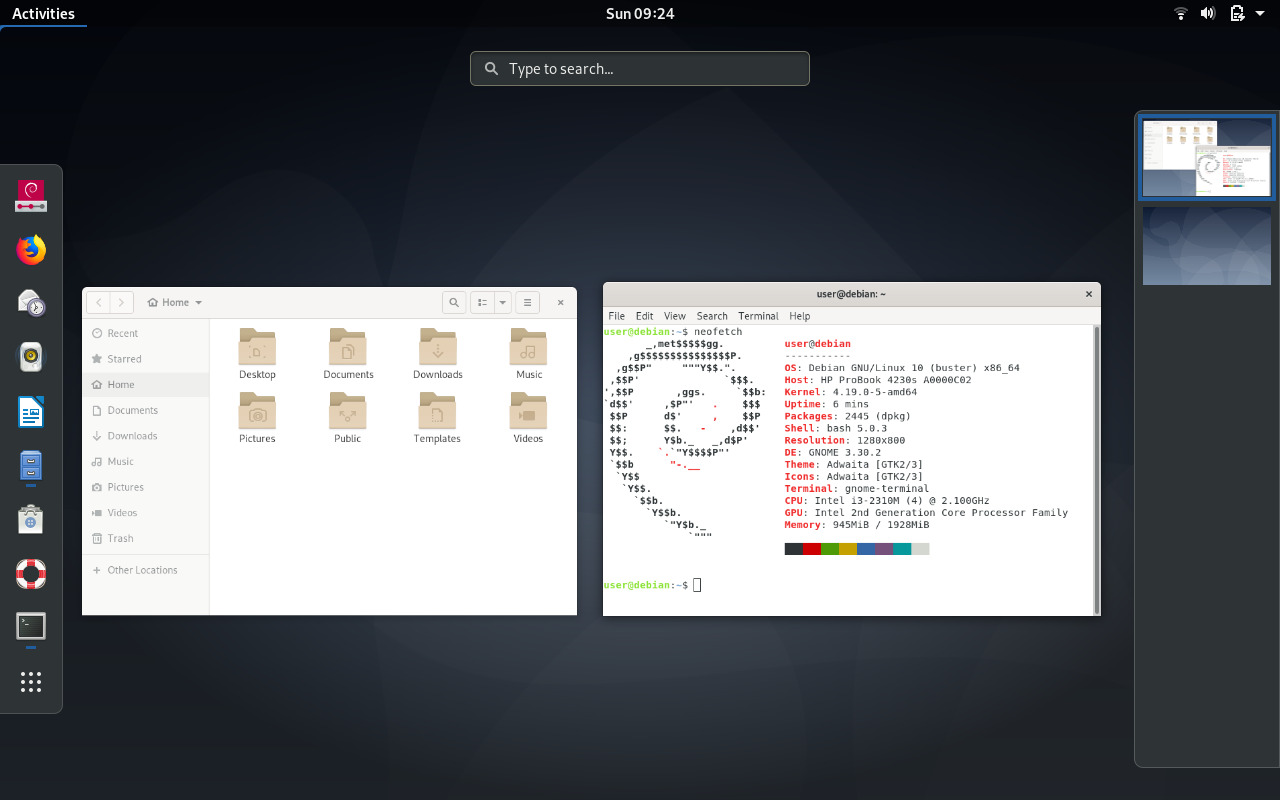Open the Downloads folder icon
This screenshot has width=1280, height=800.
click(x=438, y=349)
